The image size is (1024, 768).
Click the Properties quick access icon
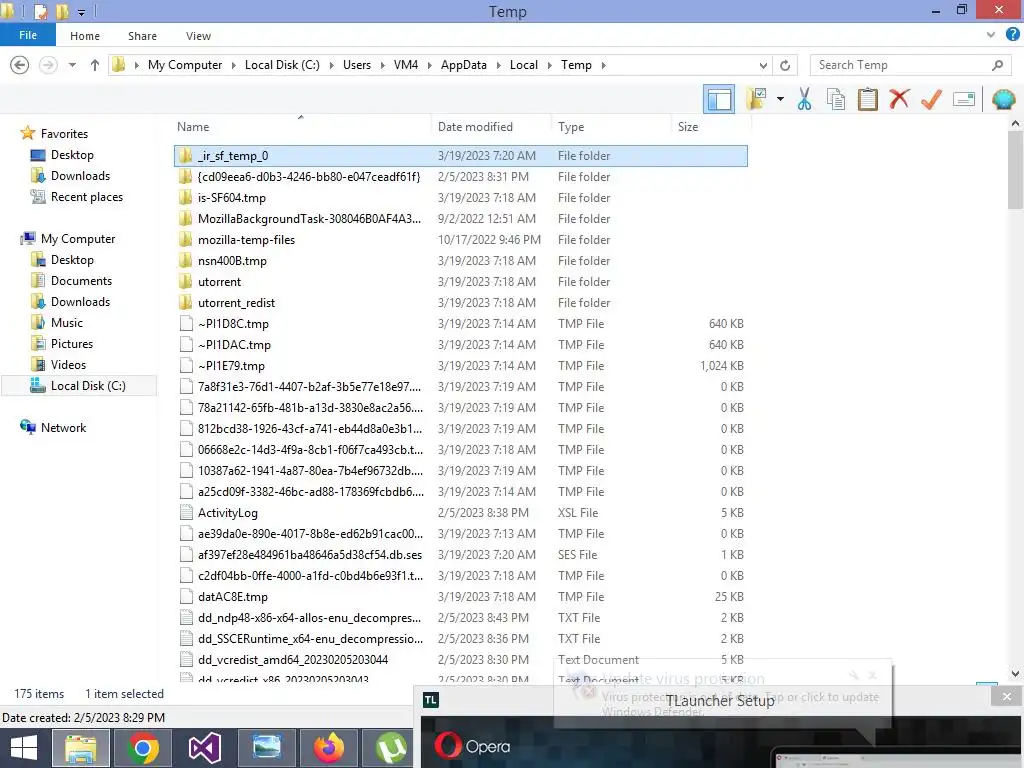(x=40, y=11)
